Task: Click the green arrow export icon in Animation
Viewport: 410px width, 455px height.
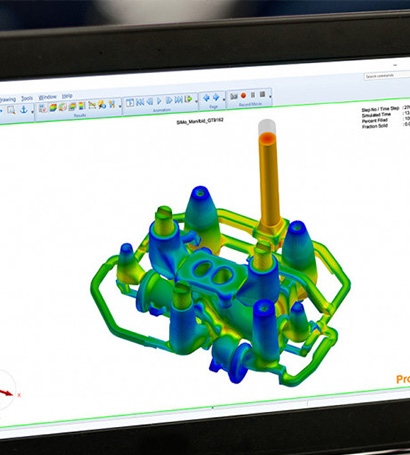Action: coord(188,99)
